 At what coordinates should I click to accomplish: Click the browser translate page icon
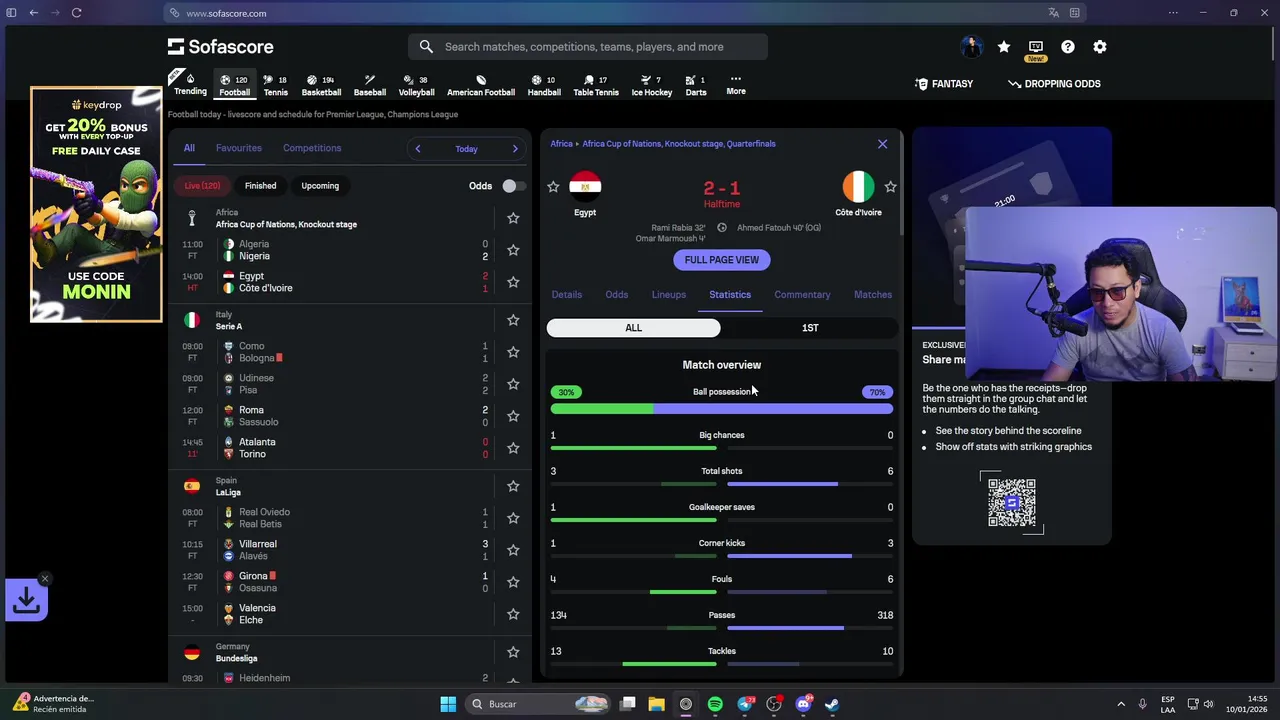(1053, 13)
